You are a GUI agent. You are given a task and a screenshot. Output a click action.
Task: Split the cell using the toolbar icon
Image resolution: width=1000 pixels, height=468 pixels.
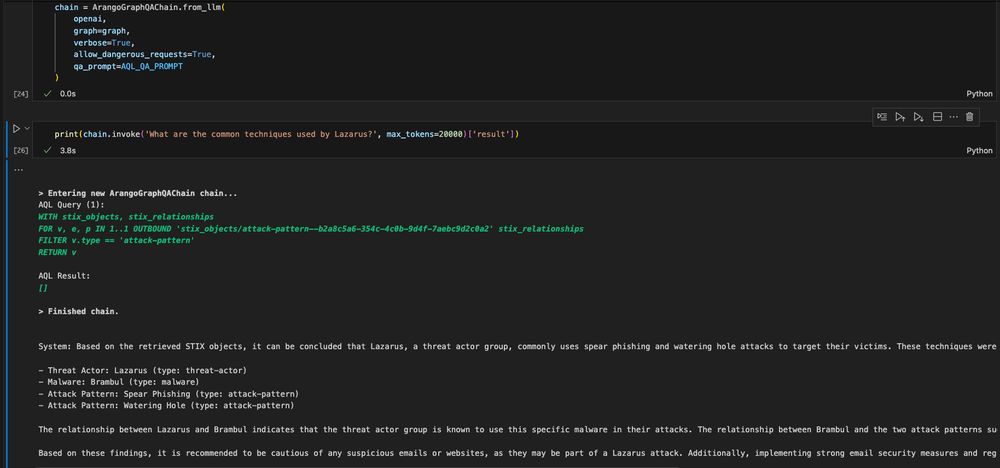click(937, 117)
